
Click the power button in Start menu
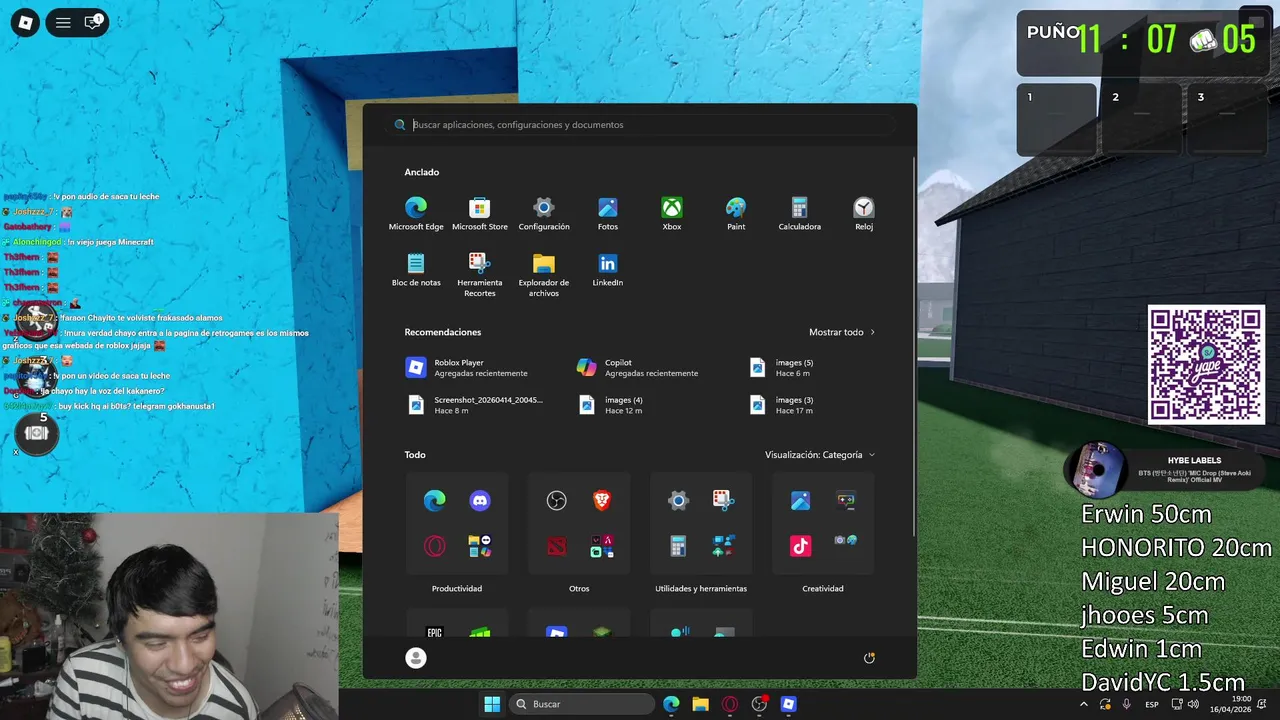pos(869,657)
